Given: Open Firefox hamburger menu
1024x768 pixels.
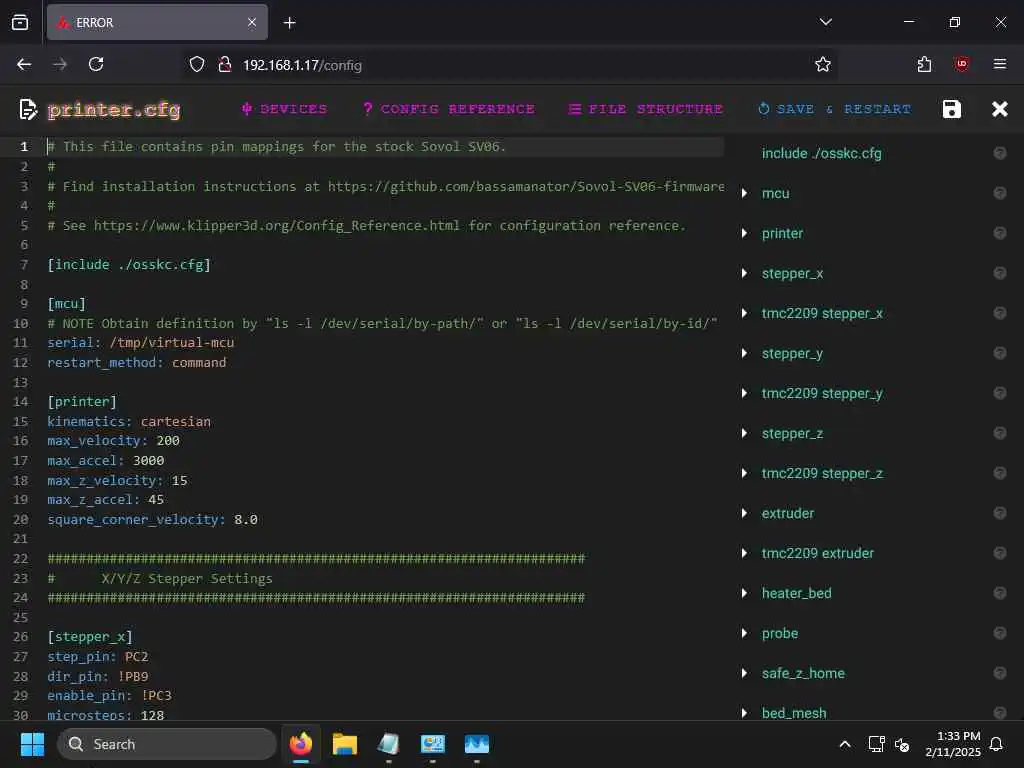Looking at the screenshot, I should [999, 64].
